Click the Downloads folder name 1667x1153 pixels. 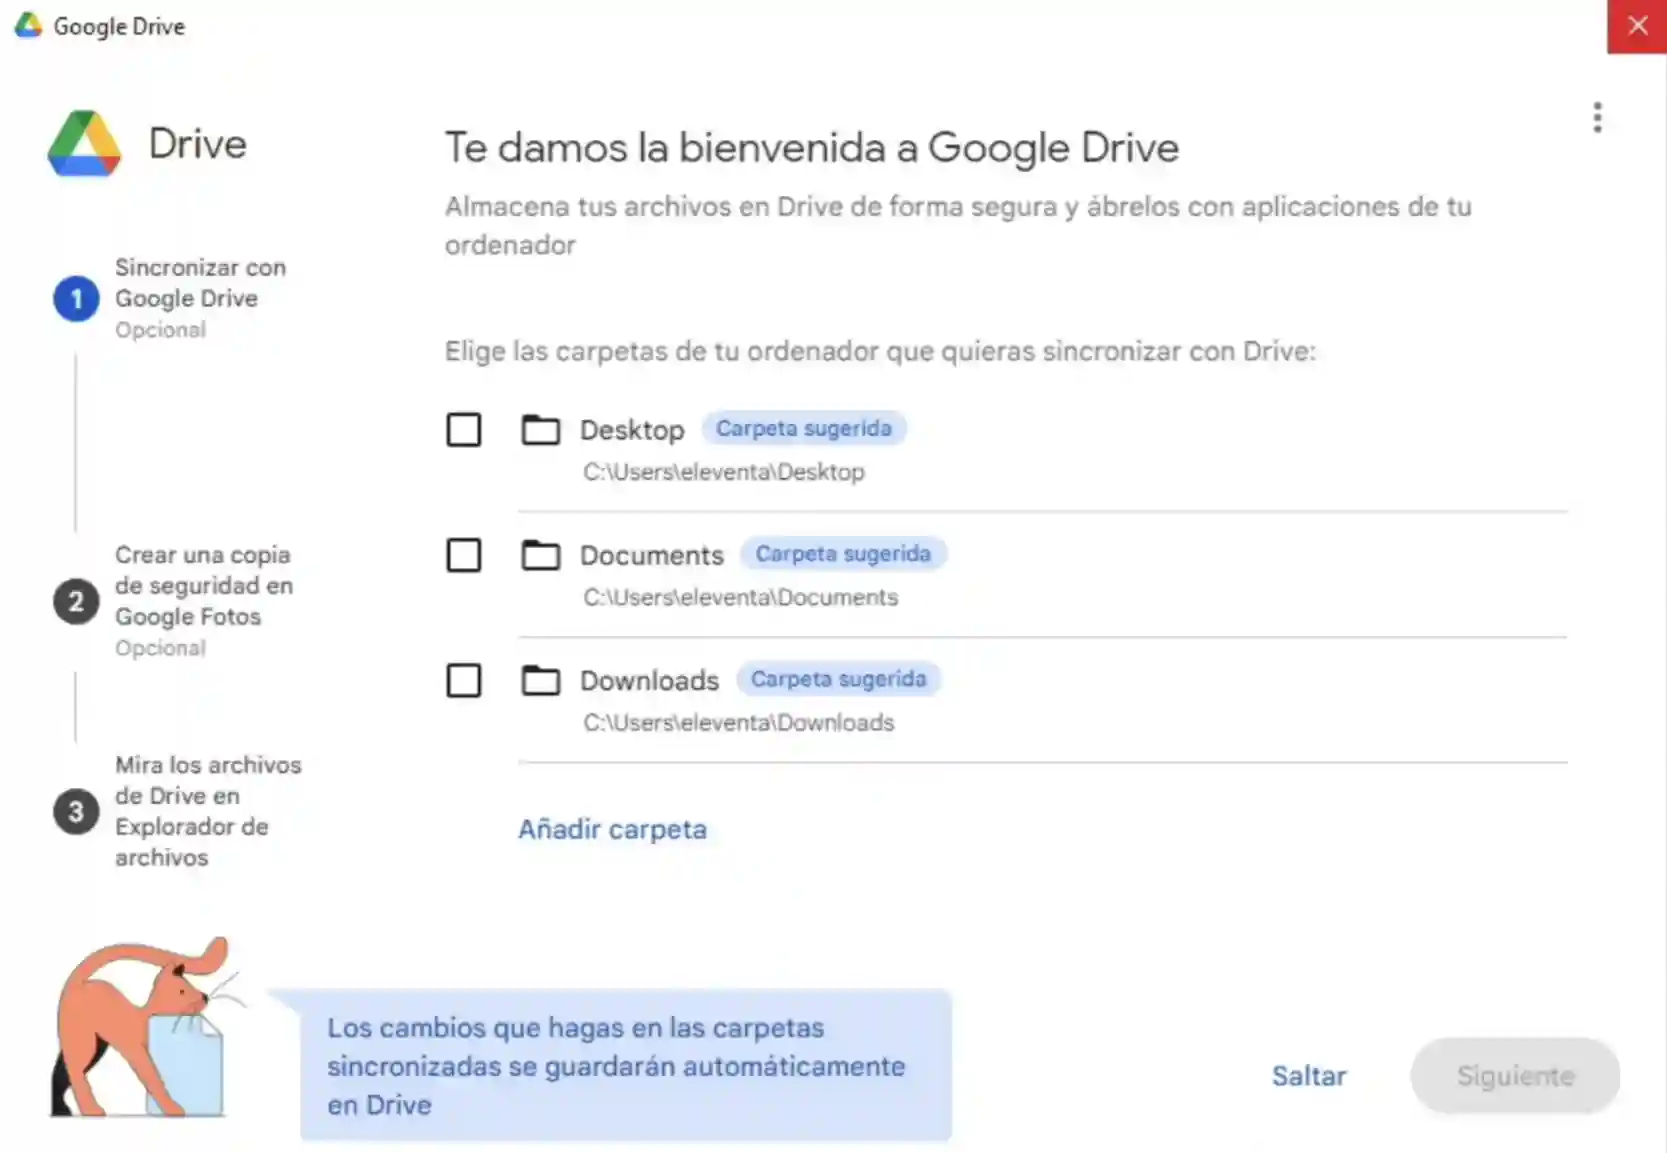click(649, 680)
